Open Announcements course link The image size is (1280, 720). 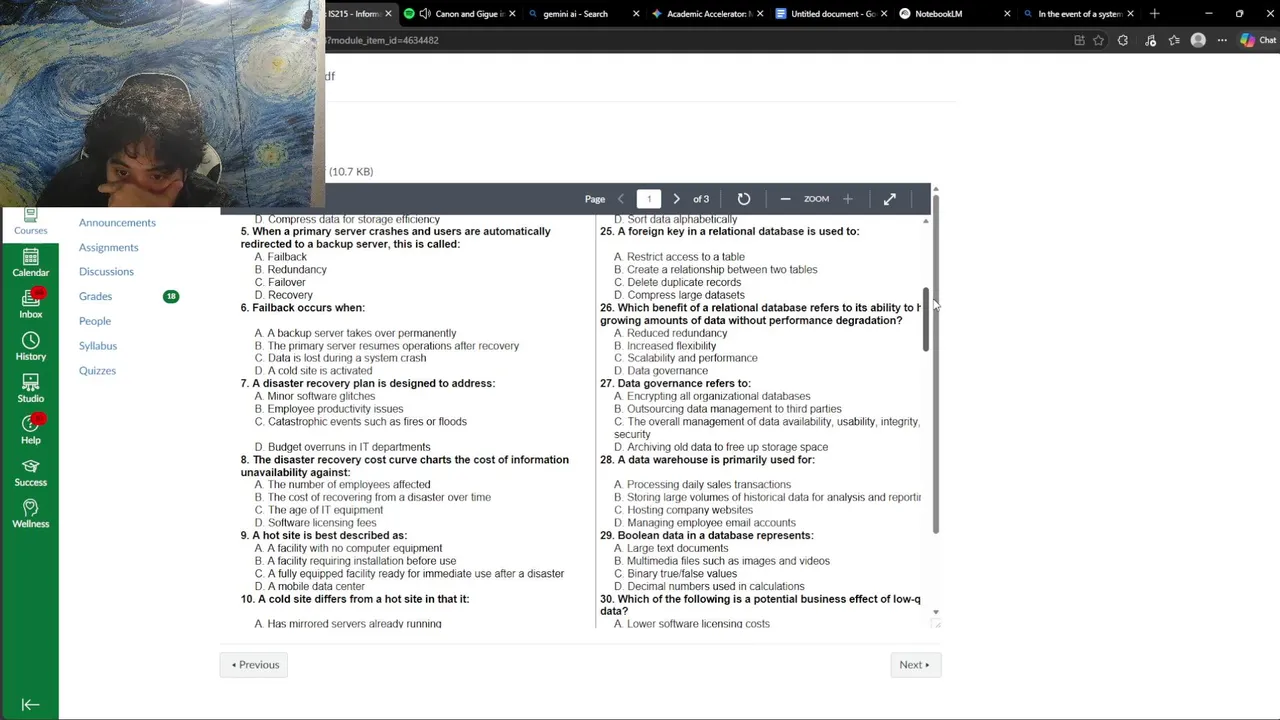point(117,222)
